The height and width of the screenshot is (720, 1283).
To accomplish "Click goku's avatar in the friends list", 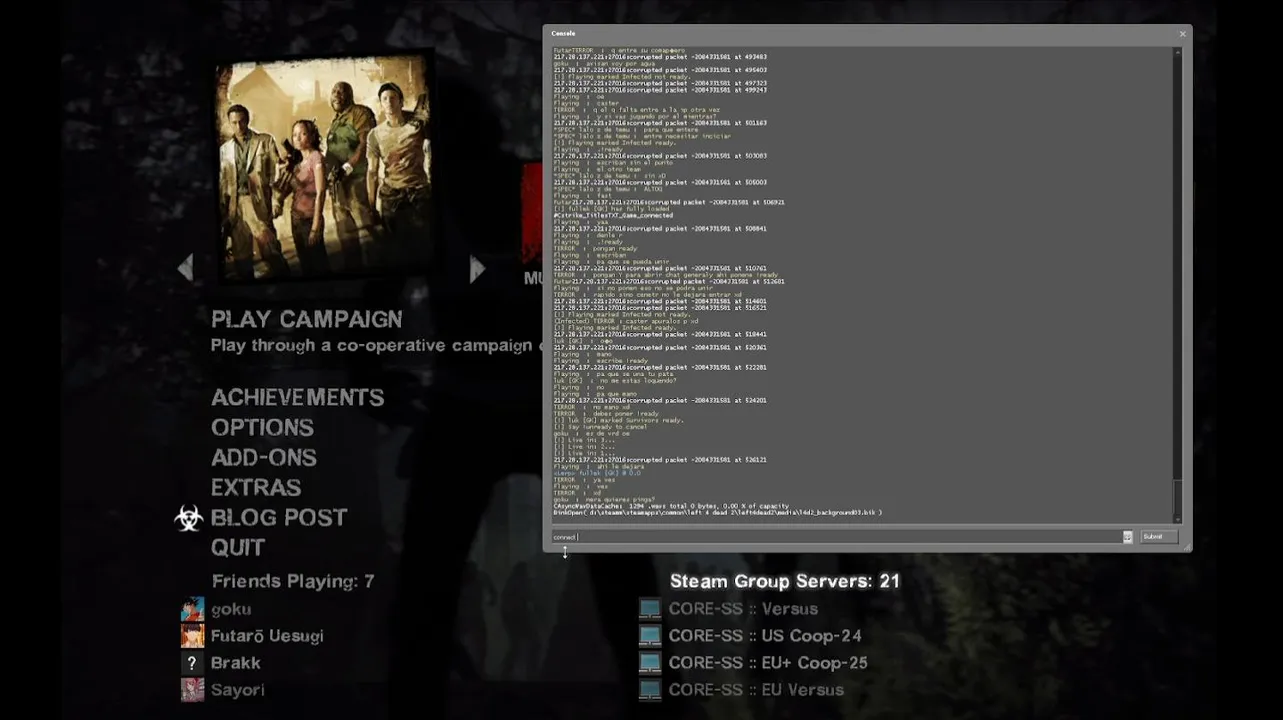I will pyautogui.click(x=192, y=609).
